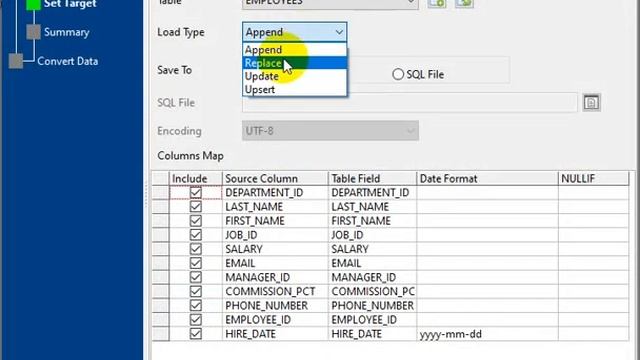Viewport: 640px width, 360px height.
Task: Click the first icon beside Table field
Action: point(437,3)
